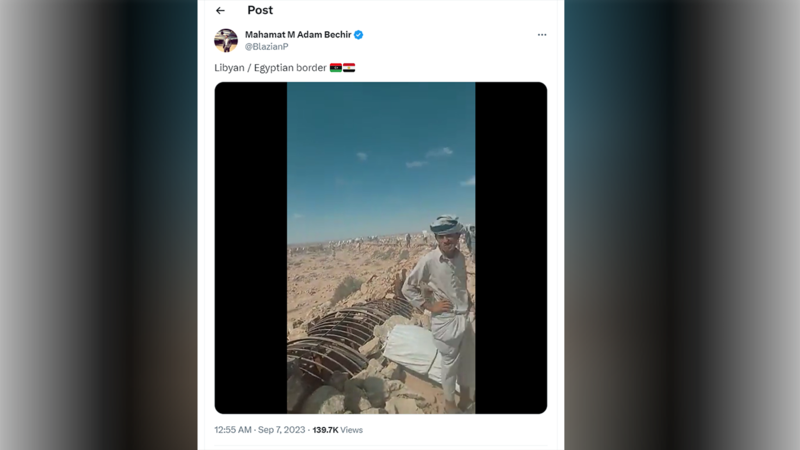Open the @BlazianP handle link
This screenshot has width=800, height=450.
pyautogui.click(x=267, y=47)
